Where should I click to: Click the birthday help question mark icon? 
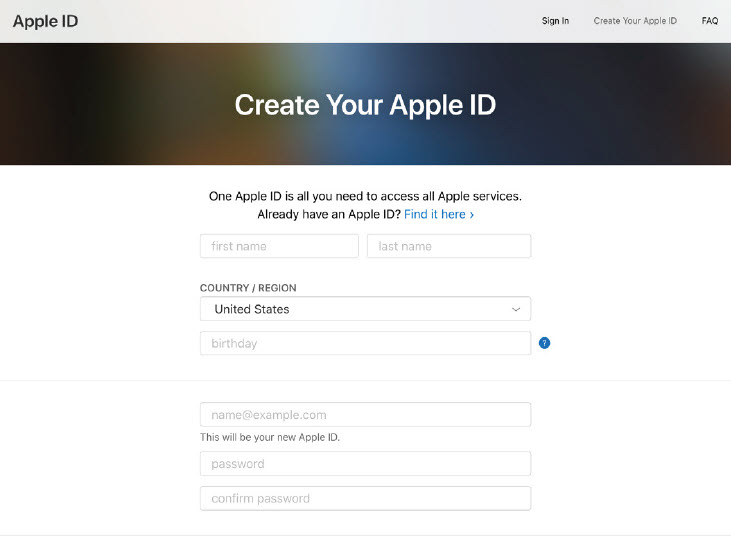(x=544, y=343)
